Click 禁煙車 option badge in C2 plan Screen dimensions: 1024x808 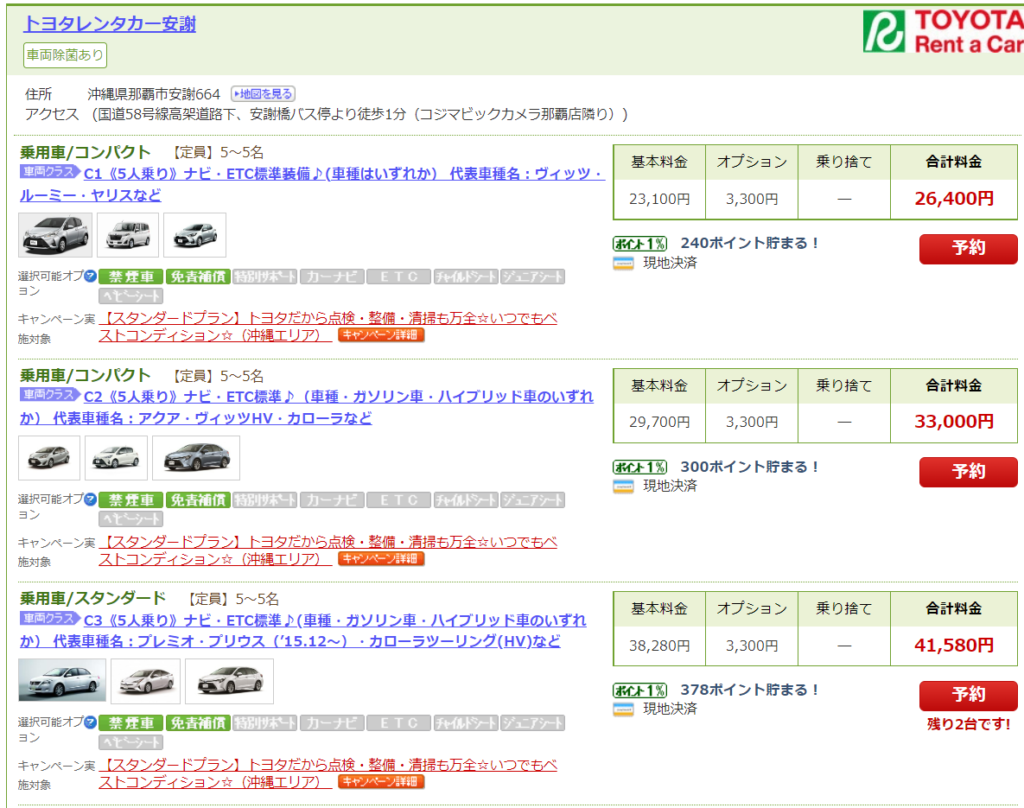131,500
